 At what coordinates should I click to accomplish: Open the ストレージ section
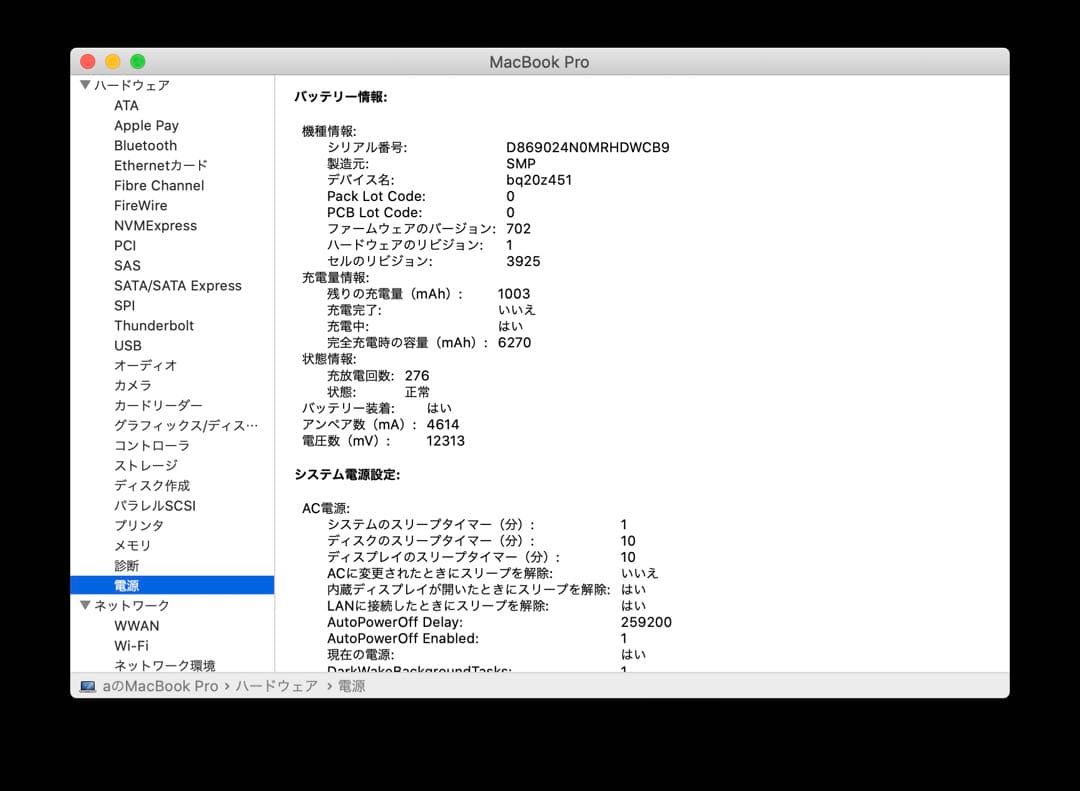(141, 465)
